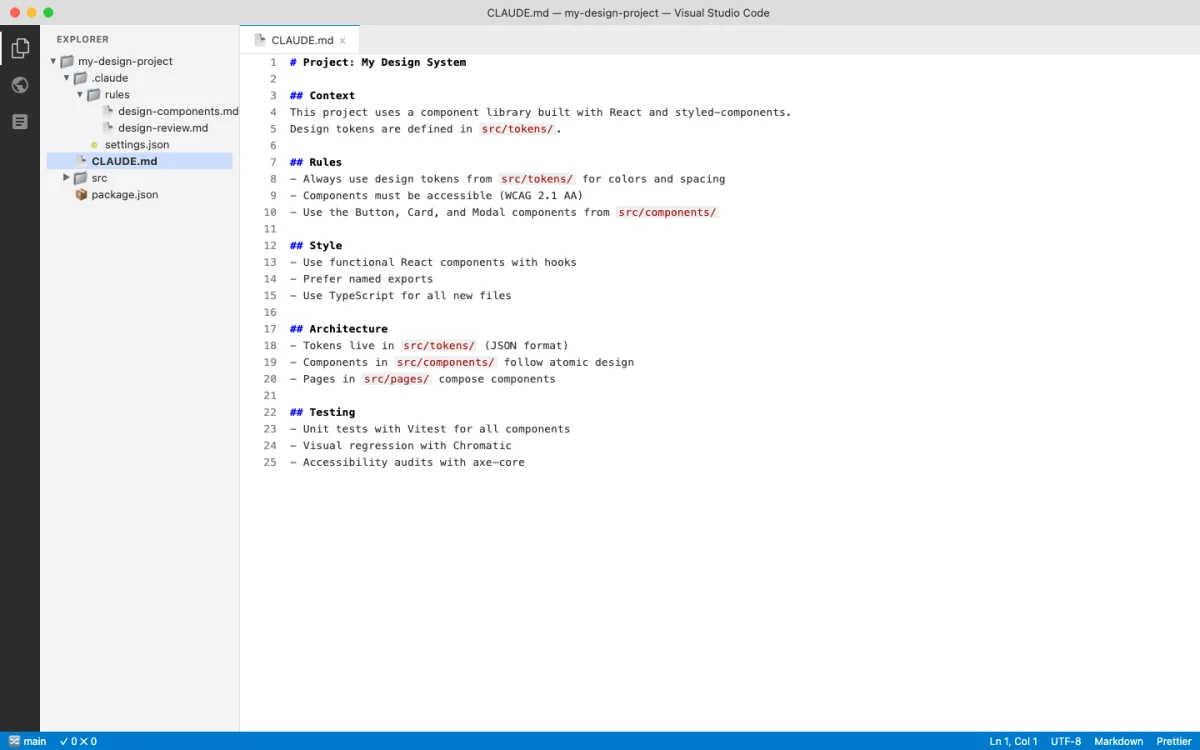Collapse the my-design-project root folder arrow

pyautogui.click(x=53, y=61)
